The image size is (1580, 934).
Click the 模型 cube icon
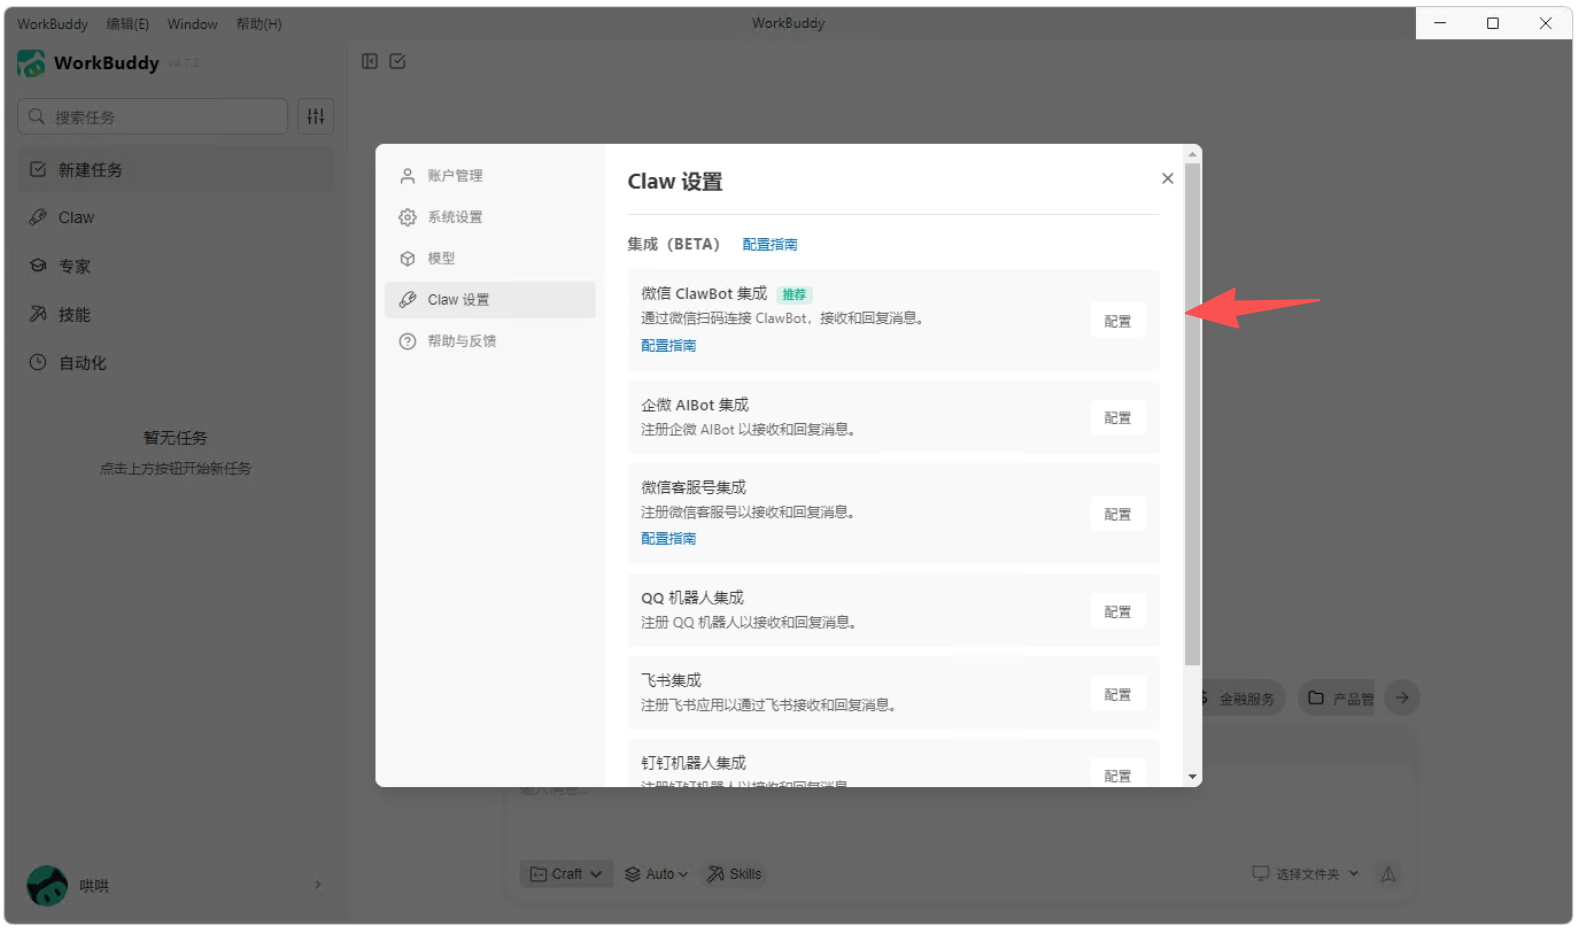408,258
